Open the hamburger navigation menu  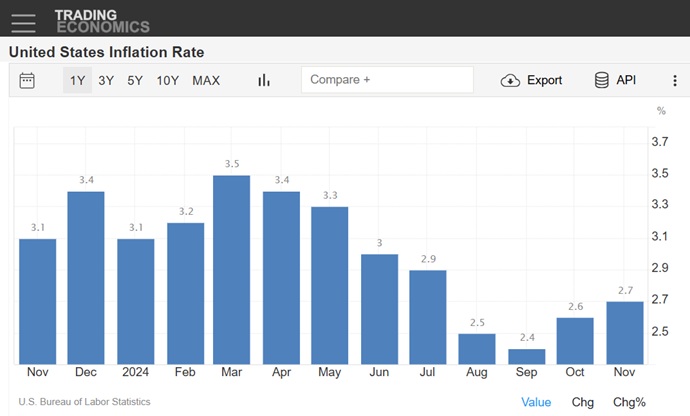point(22,20)
